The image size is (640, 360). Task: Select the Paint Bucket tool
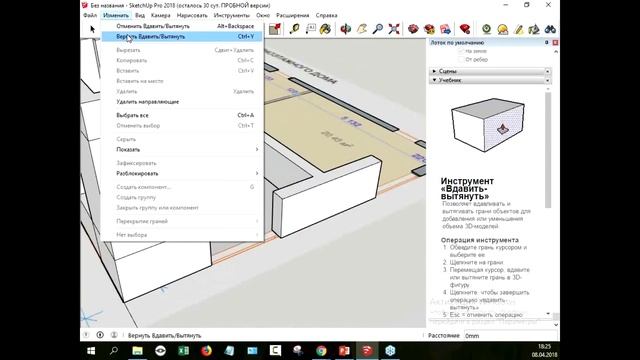click(325, 29)
